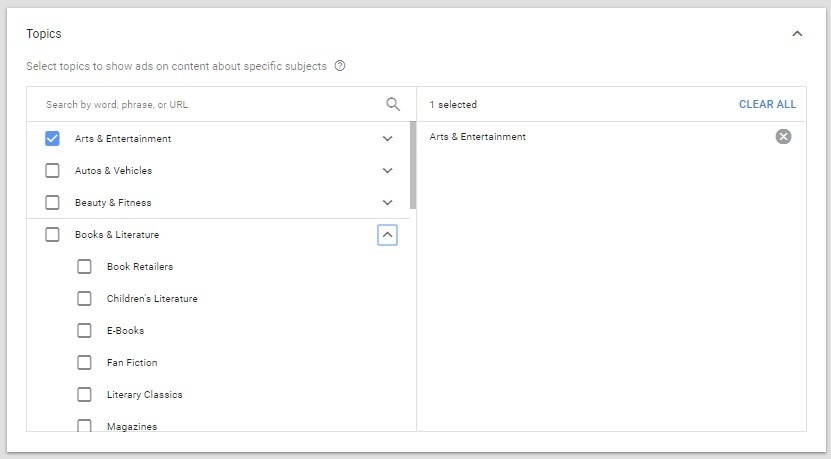
Task: Expand the Autos & Vehicles category
Action: 387,171
